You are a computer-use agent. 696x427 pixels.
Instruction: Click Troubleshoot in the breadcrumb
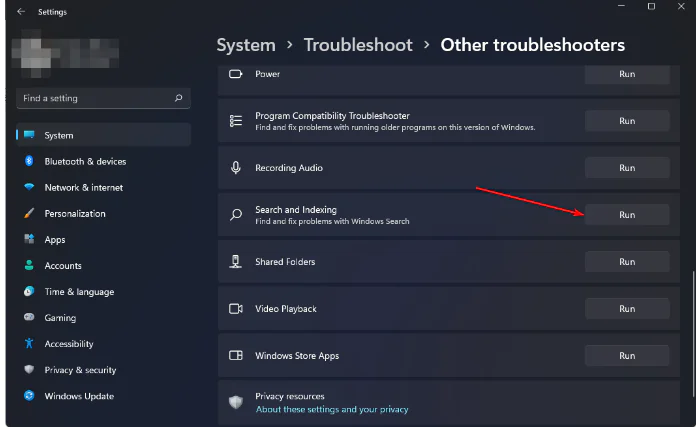pos(358,45)
